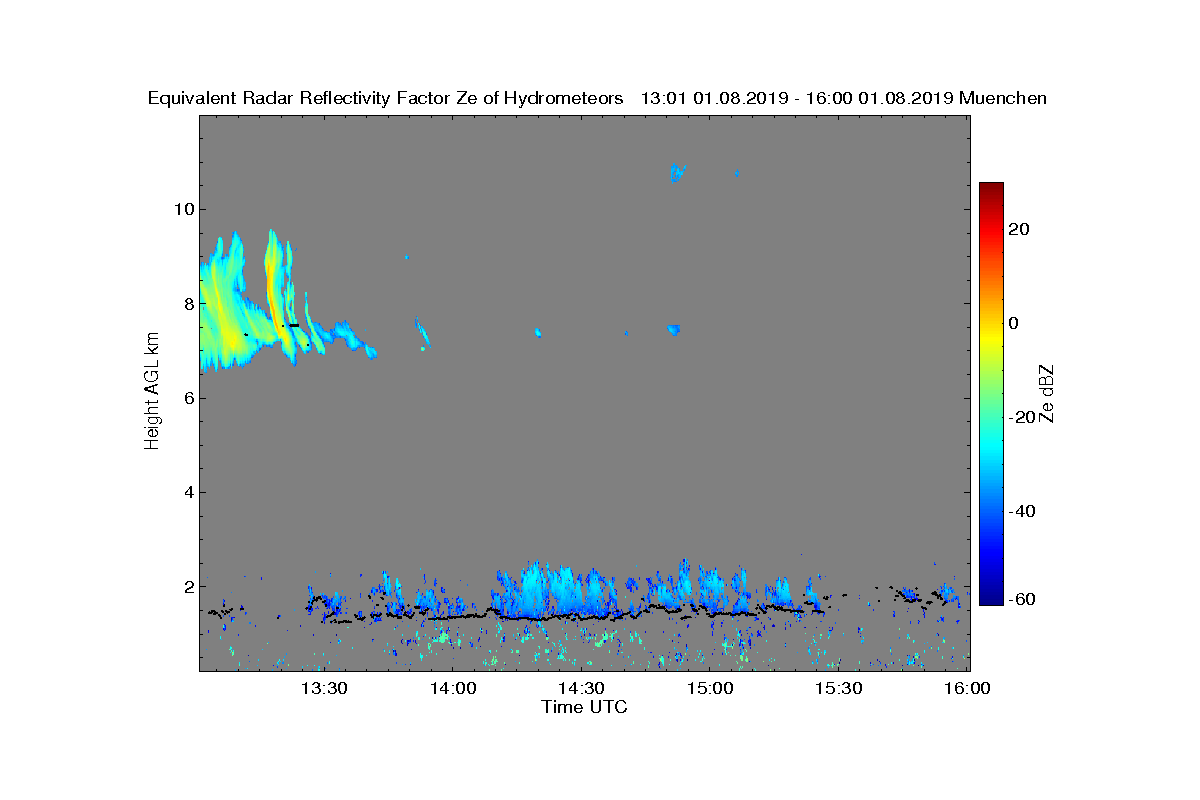
Task: Click the 16:00 time tick label
Action: click(966, 688)
